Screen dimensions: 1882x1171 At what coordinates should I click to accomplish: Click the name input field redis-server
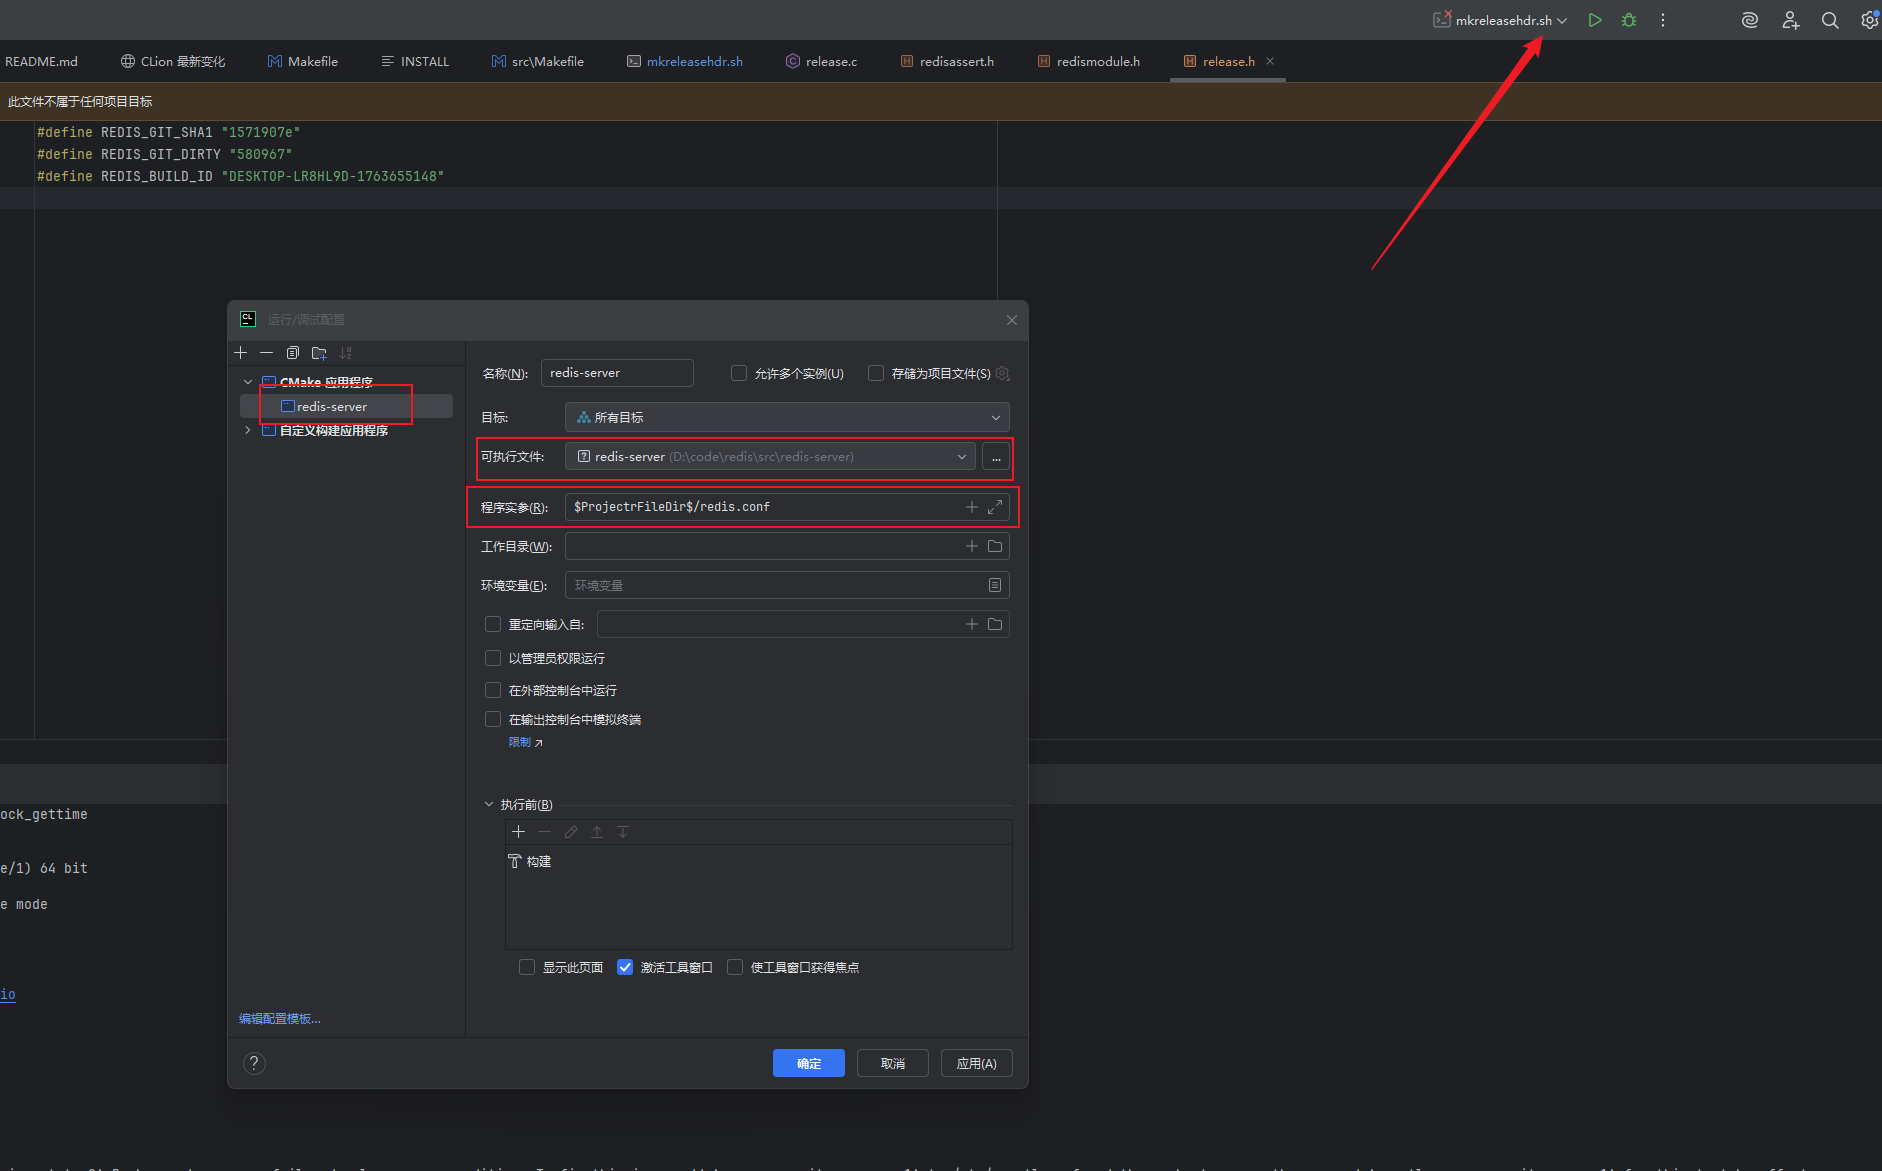[616, 373]
